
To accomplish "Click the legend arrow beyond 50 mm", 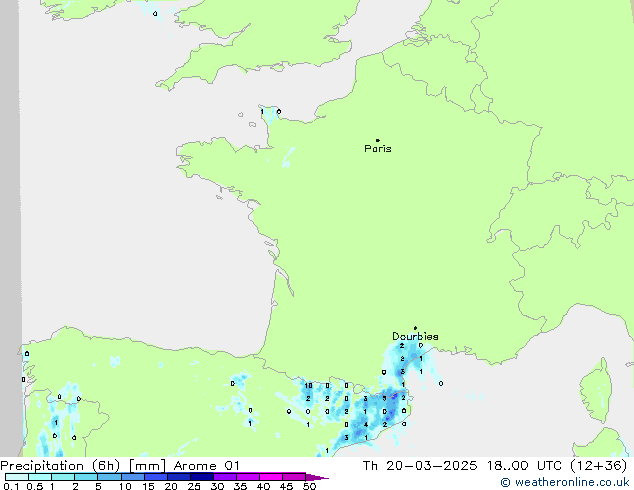I will pos(317,477).
